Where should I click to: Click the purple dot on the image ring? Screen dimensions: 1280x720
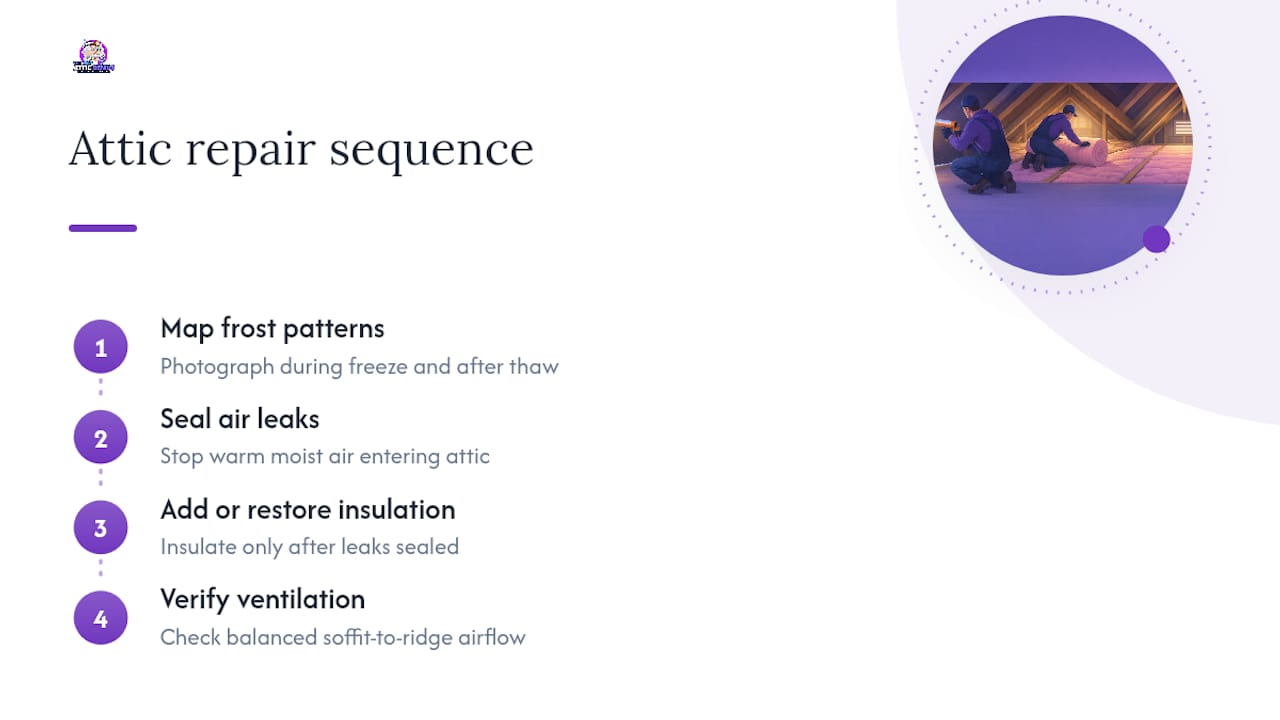point(1156,239)
